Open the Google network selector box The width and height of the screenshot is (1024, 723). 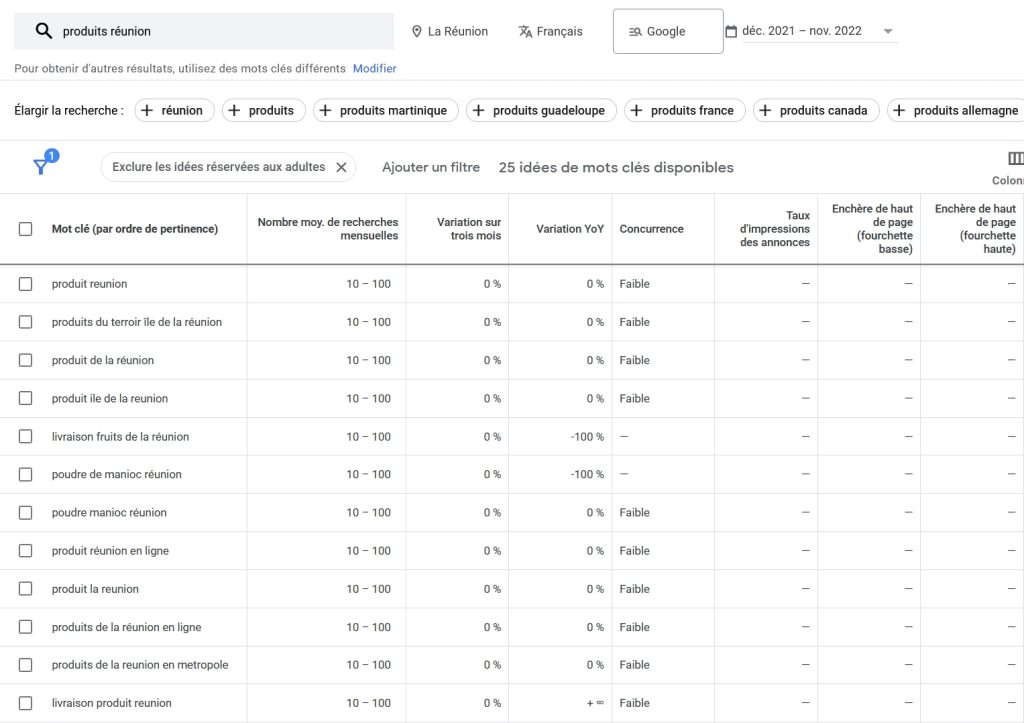point(667,31)
